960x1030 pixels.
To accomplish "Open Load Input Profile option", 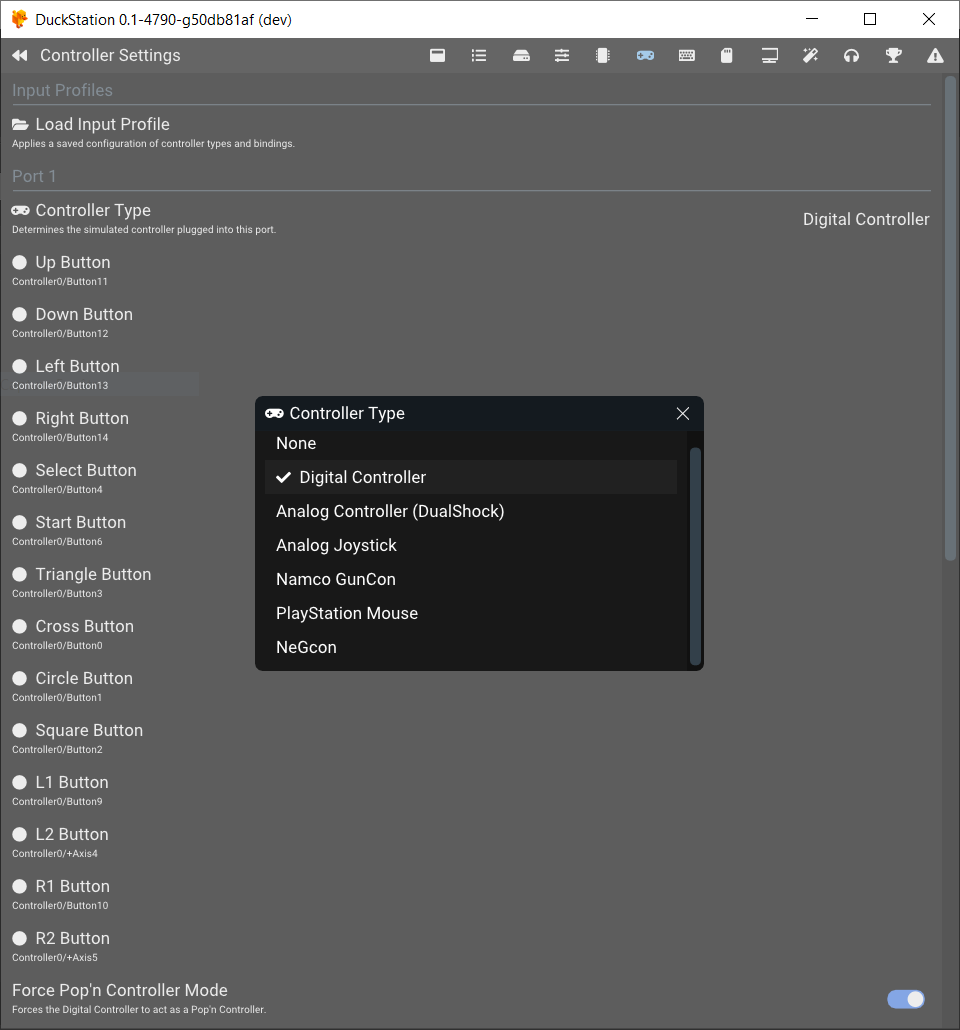I will [x=470, y=133].
